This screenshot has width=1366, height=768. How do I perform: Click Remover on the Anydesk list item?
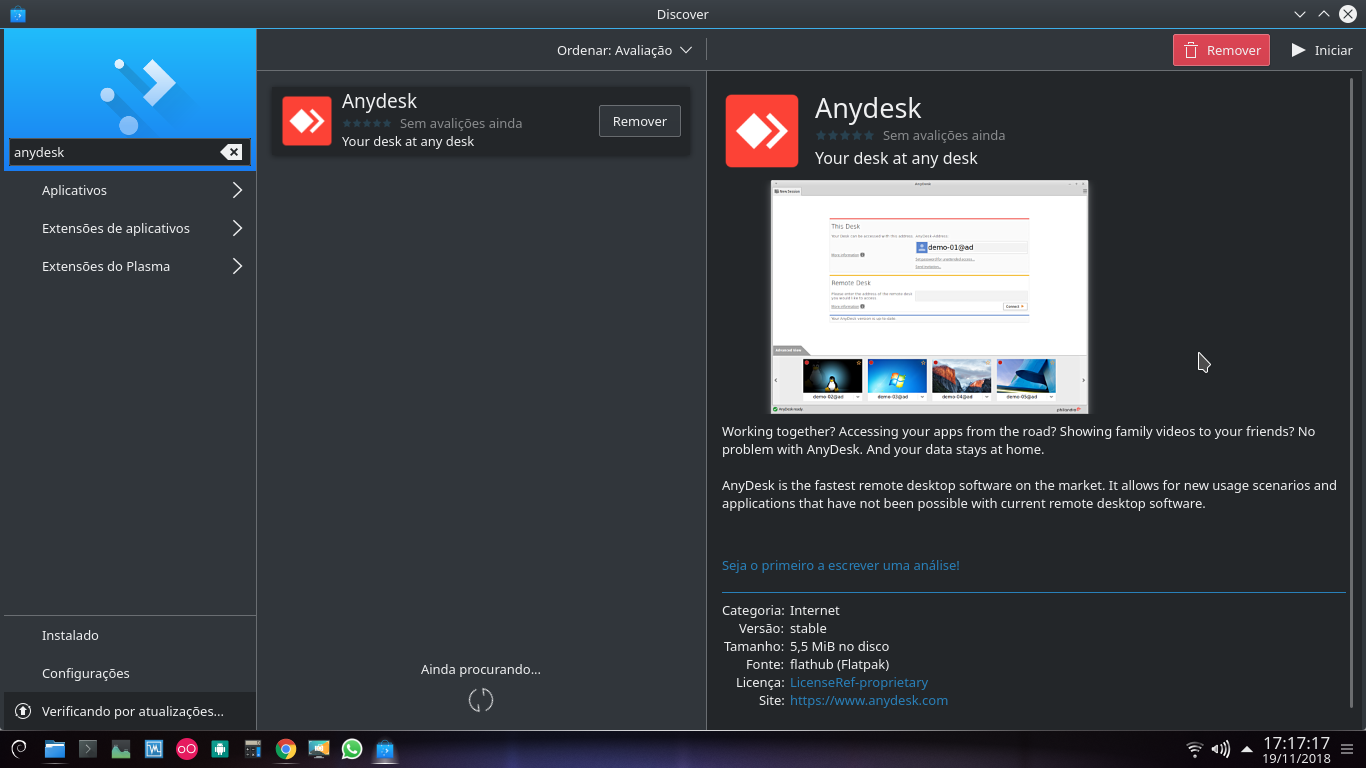coord(640,121)
